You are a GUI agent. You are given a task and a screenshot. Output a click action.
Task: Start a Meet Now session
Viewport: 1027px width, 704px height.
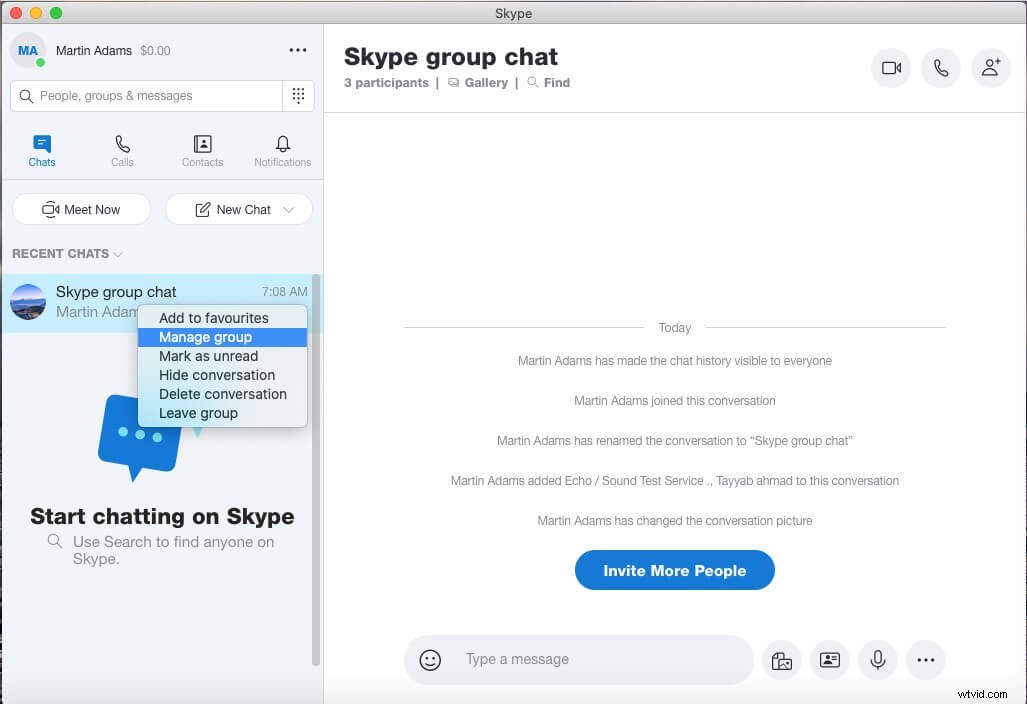point(80,209)
